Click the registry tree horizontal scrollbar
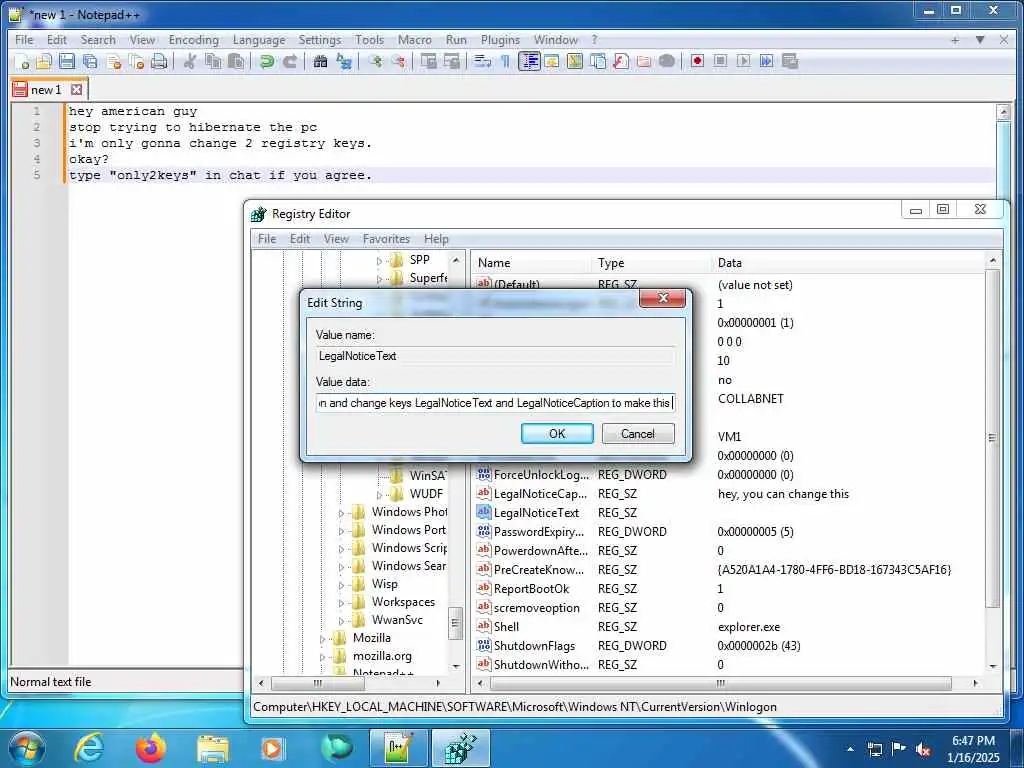 (317, 683)
